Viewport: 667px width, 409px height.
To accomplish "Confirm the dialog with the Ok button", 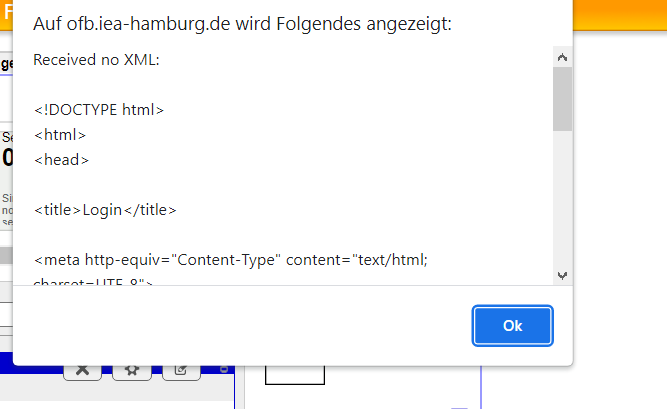I will coord(512,326).
